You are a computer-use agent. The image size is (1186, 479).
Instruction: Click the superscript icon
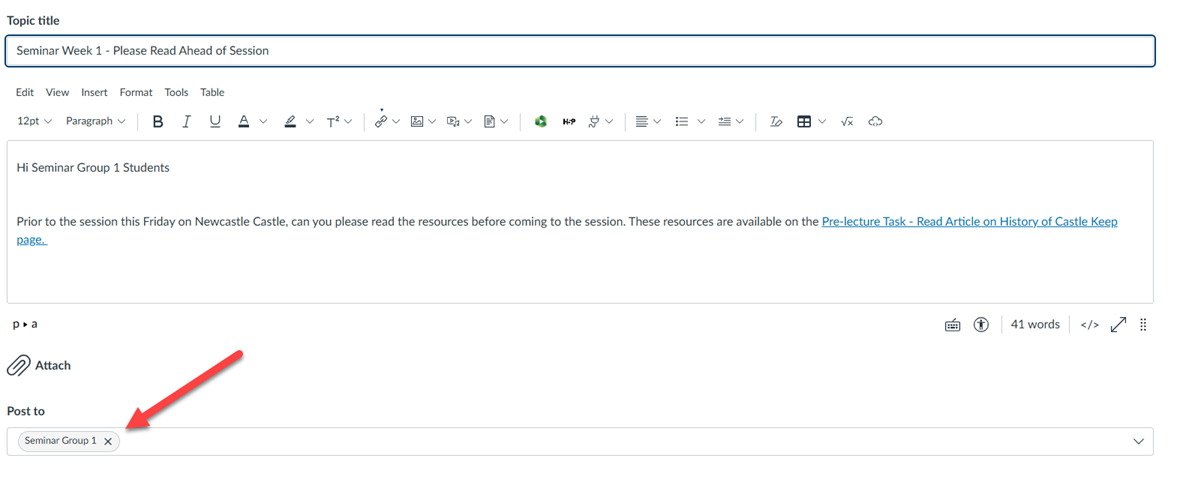333,121
